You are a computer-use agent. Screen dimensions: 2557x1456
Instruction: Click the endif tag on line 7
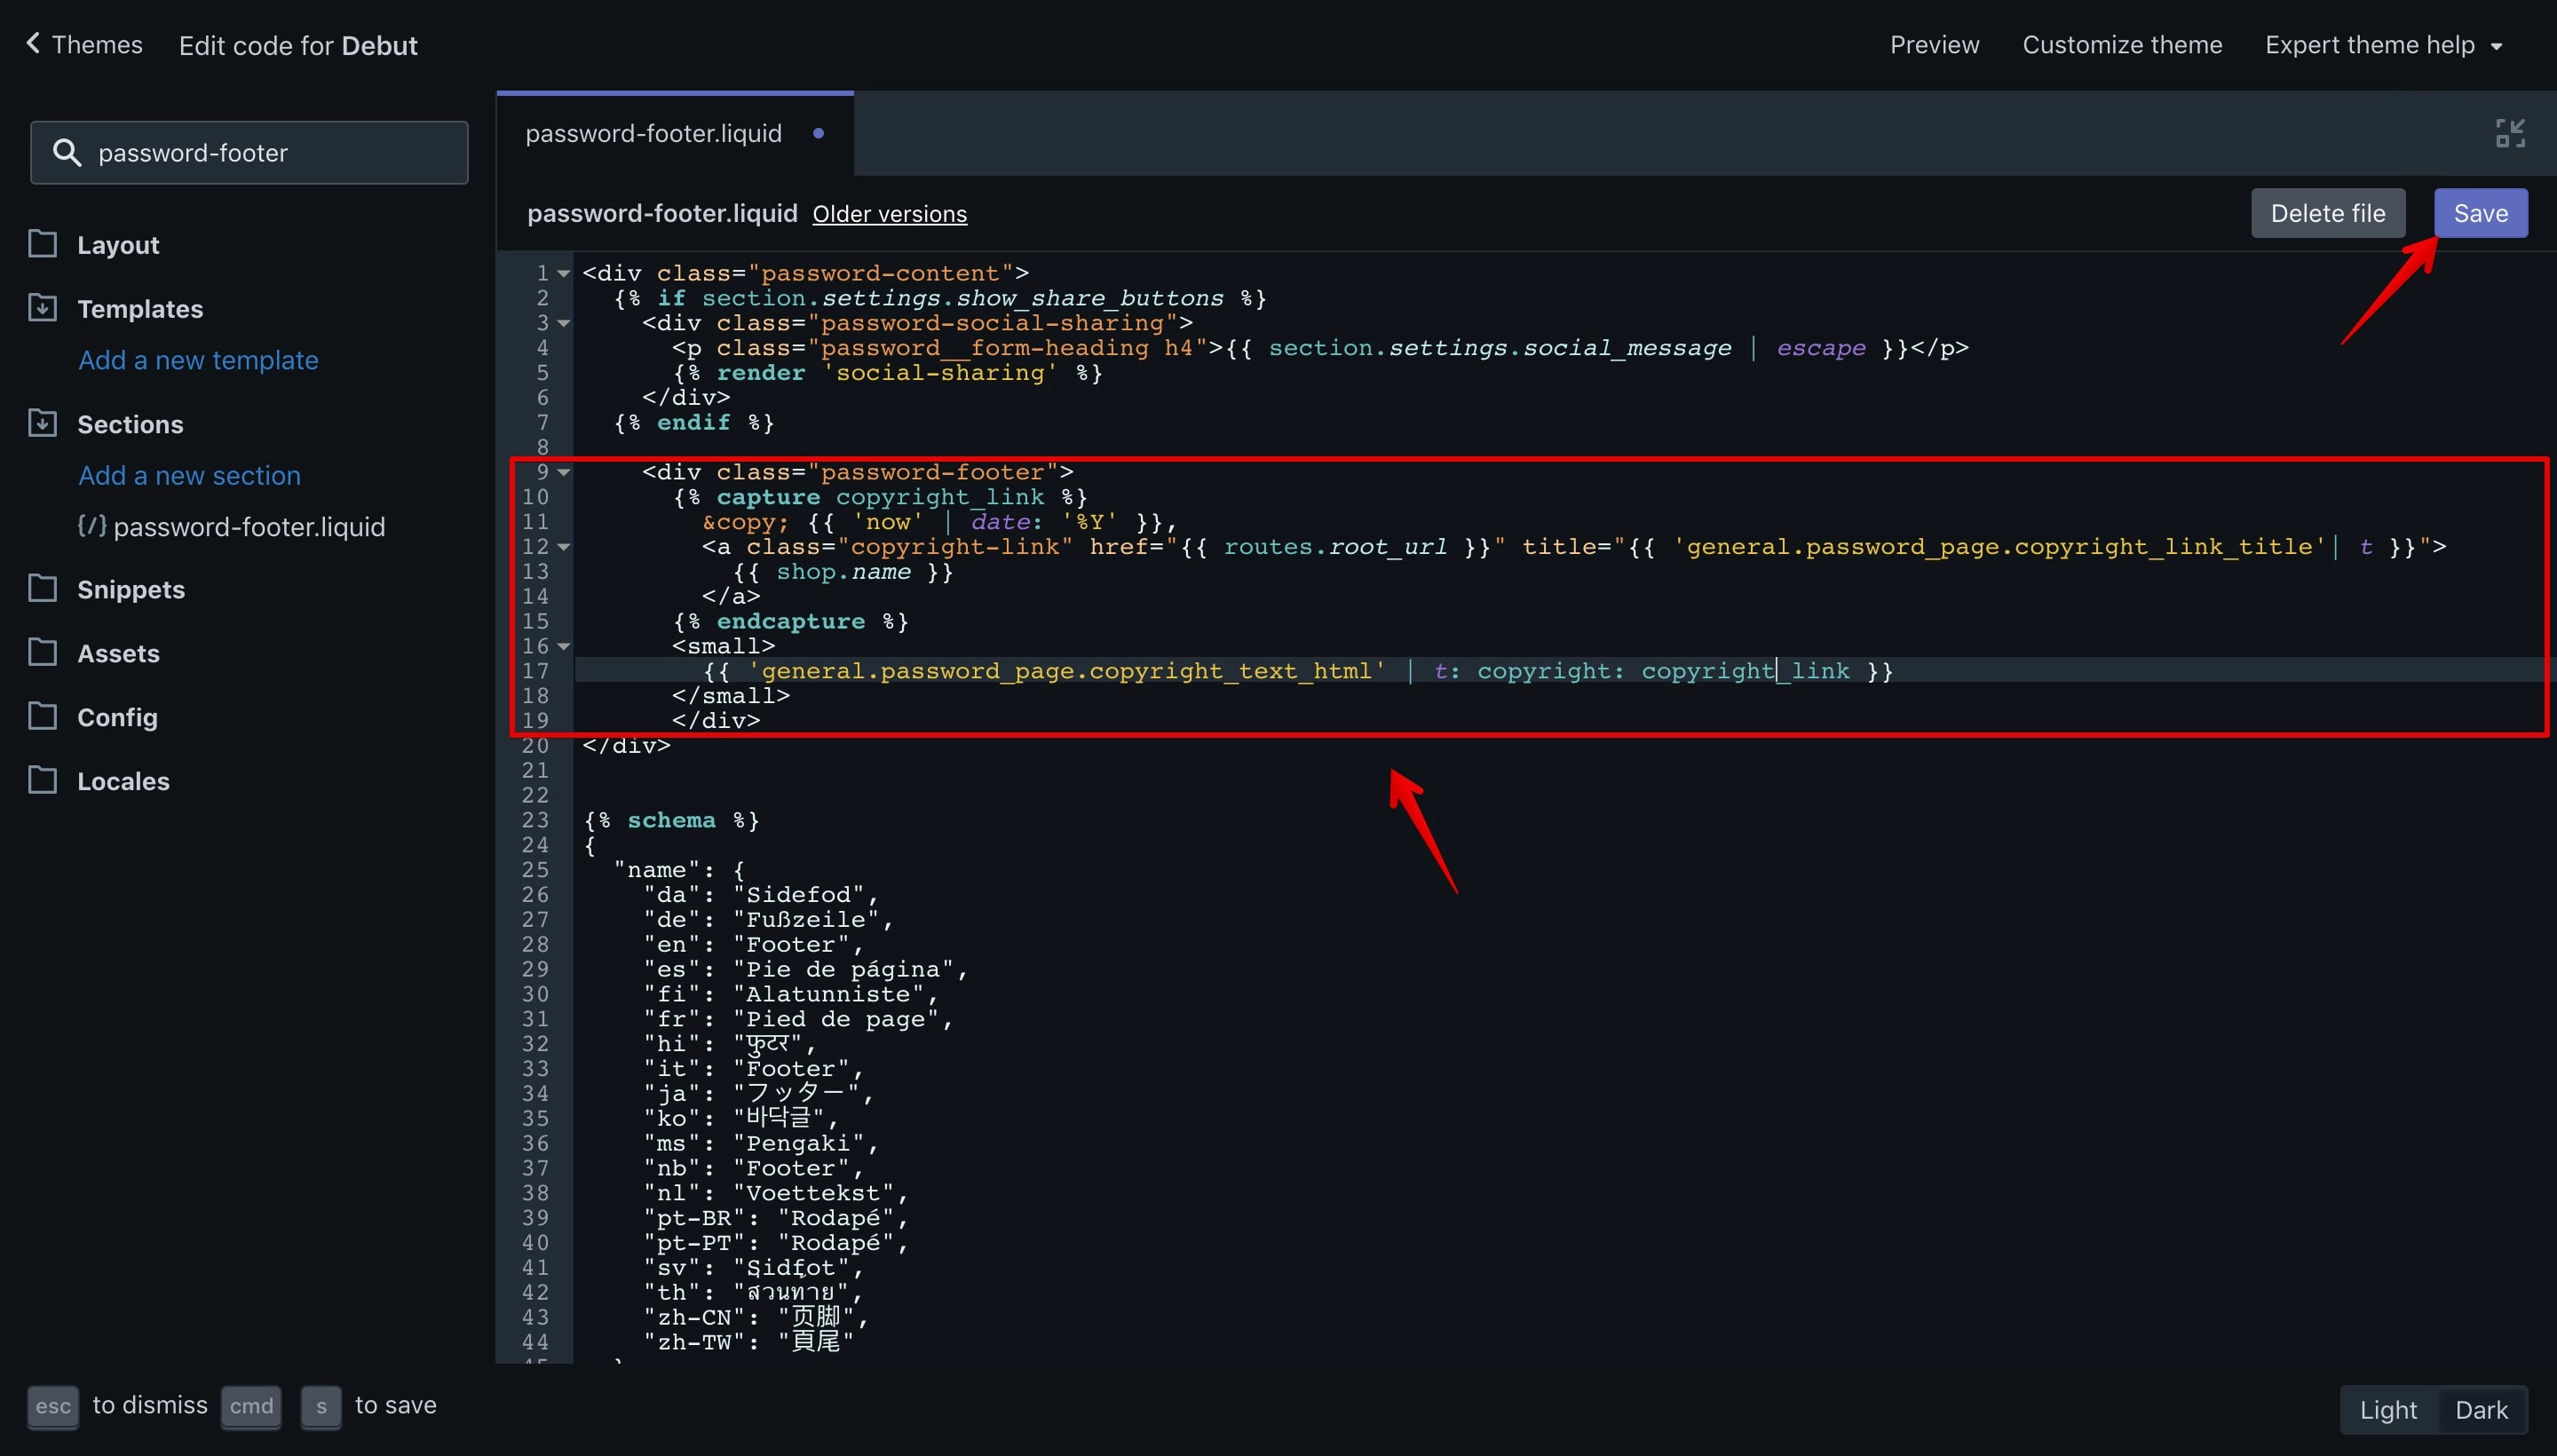coord(693,422)
